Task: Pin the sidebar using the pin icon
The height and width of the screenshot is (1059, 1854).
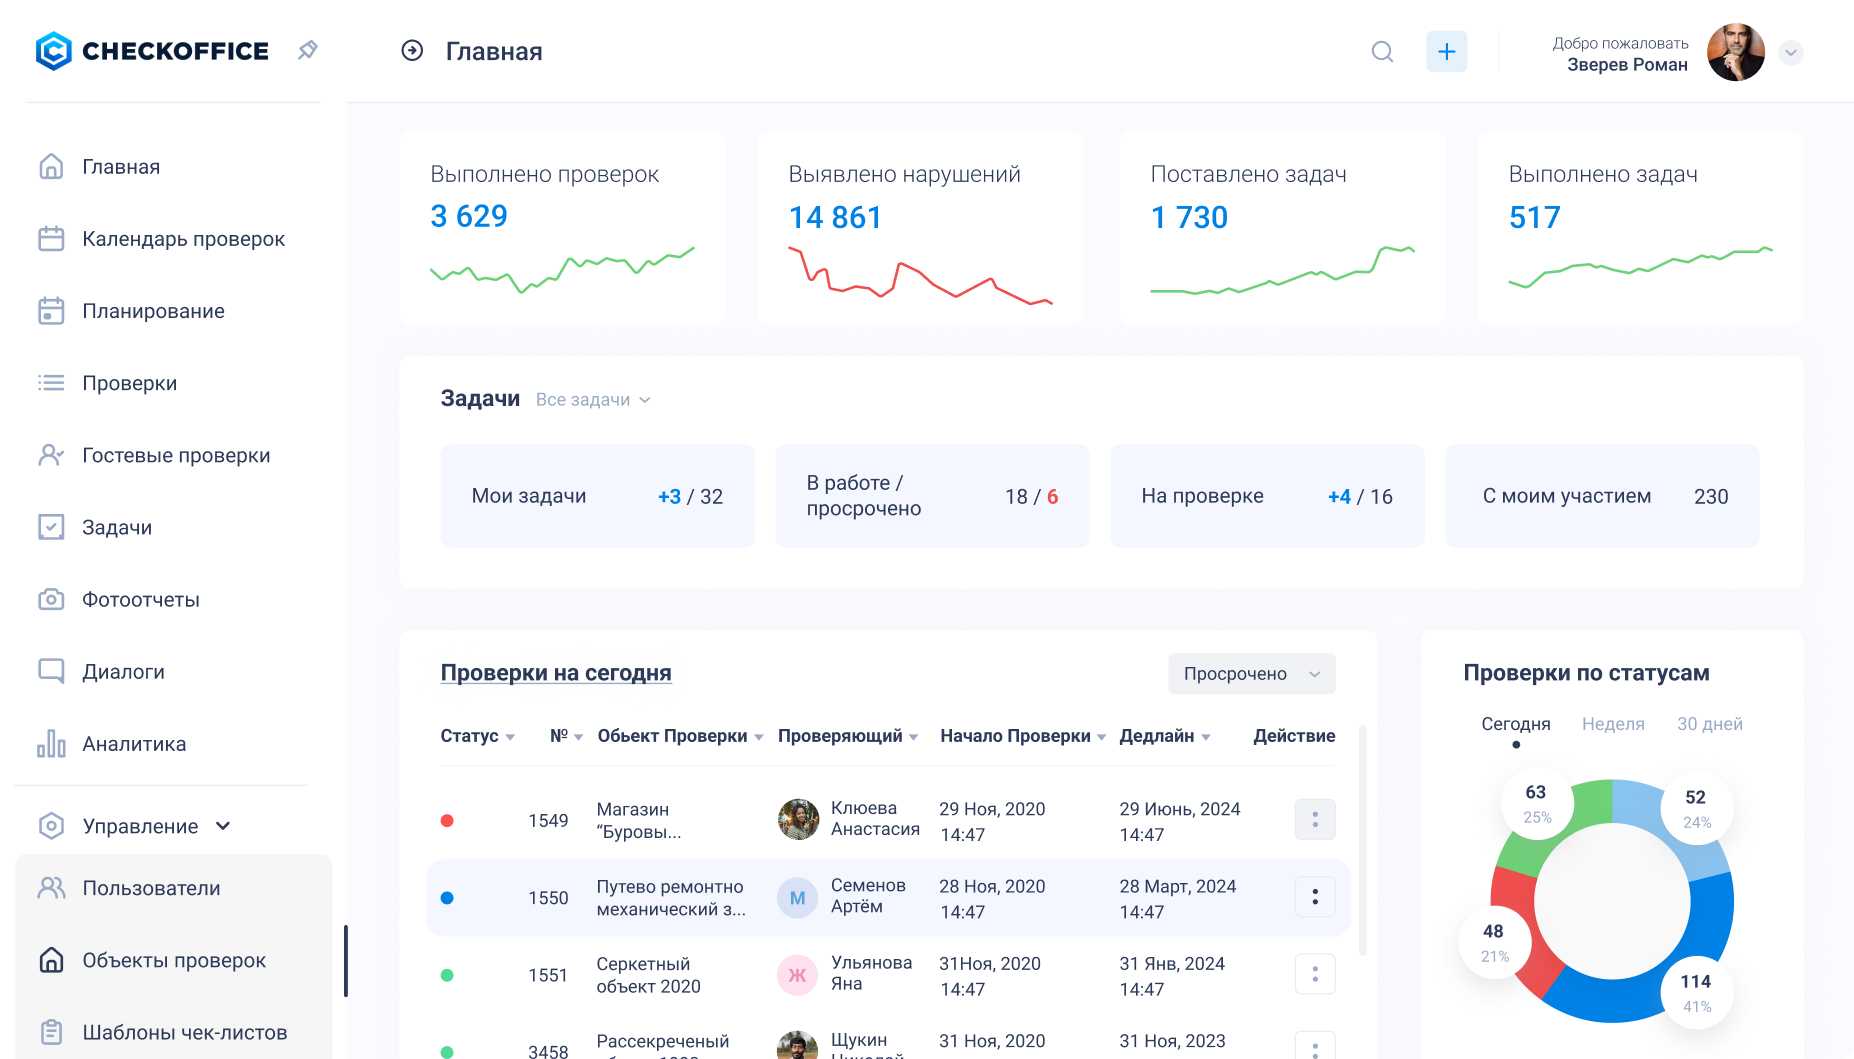Action: (307, 49)
